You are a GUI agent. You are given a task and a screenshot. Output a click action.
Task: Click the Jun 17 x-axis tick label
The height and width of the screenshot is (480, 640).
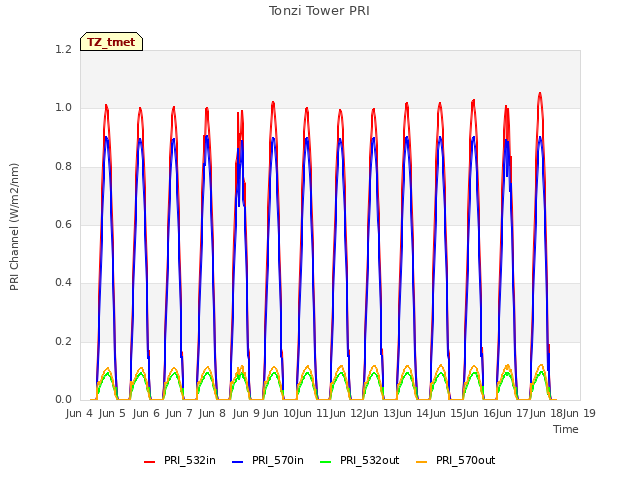click(512, 413)
